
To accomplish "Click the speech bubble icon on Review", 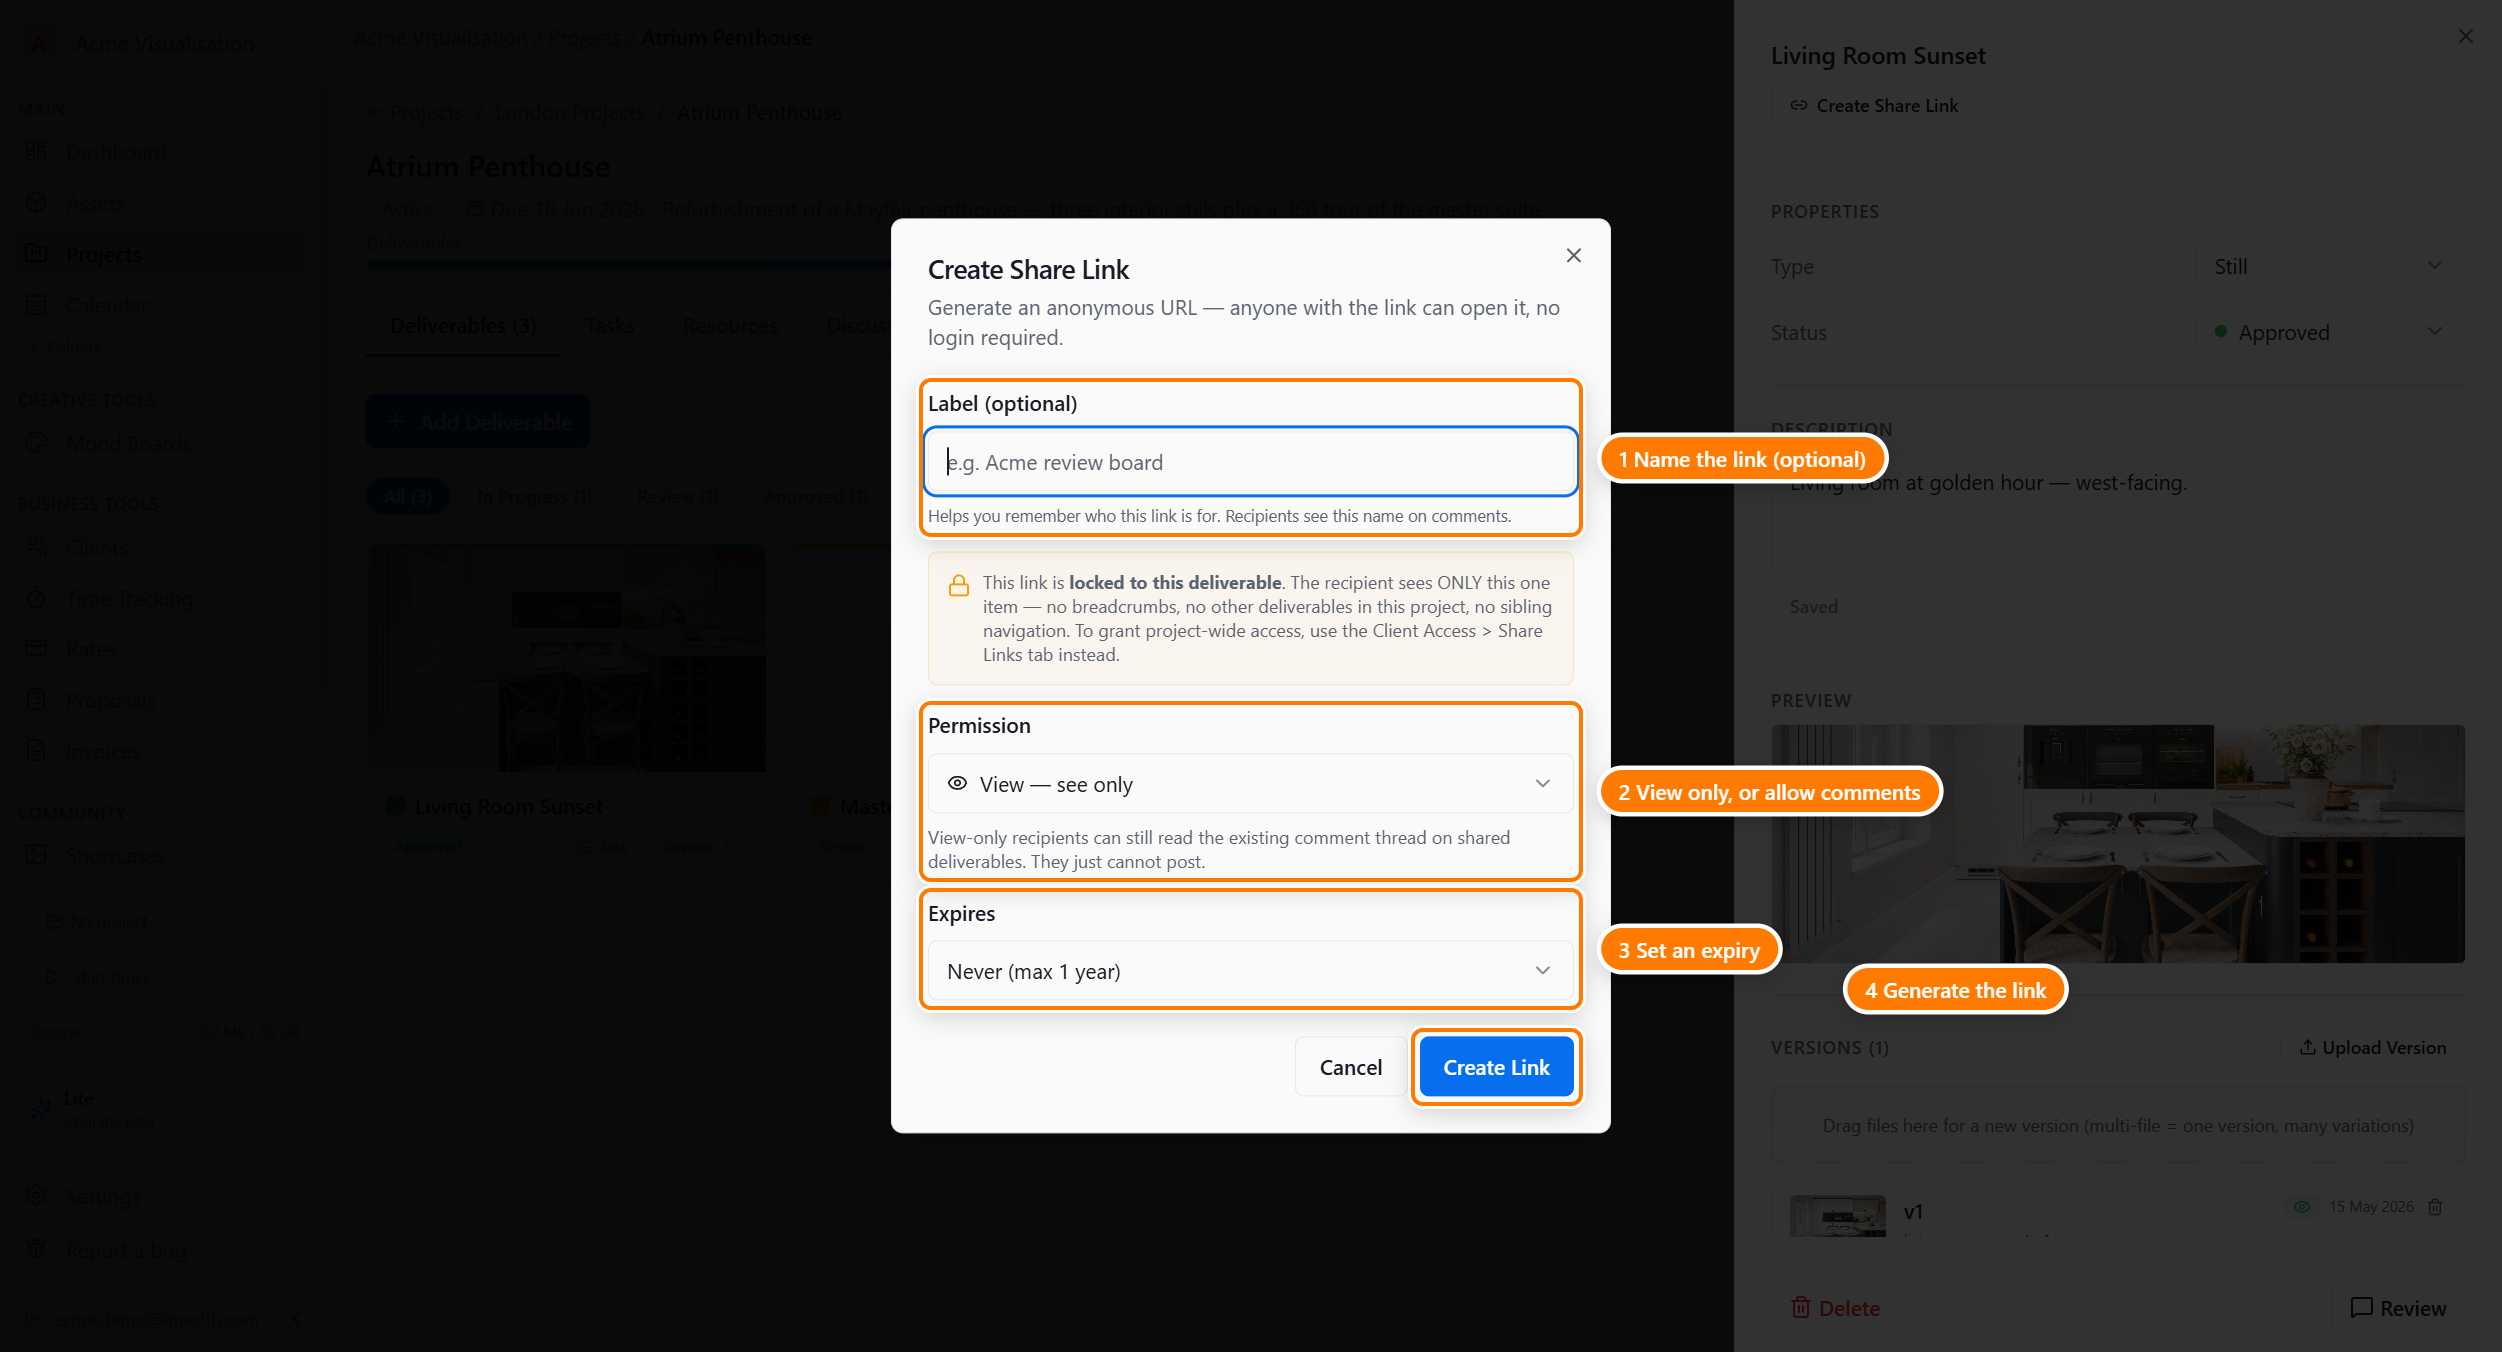I will [x=2361, y=1308].
